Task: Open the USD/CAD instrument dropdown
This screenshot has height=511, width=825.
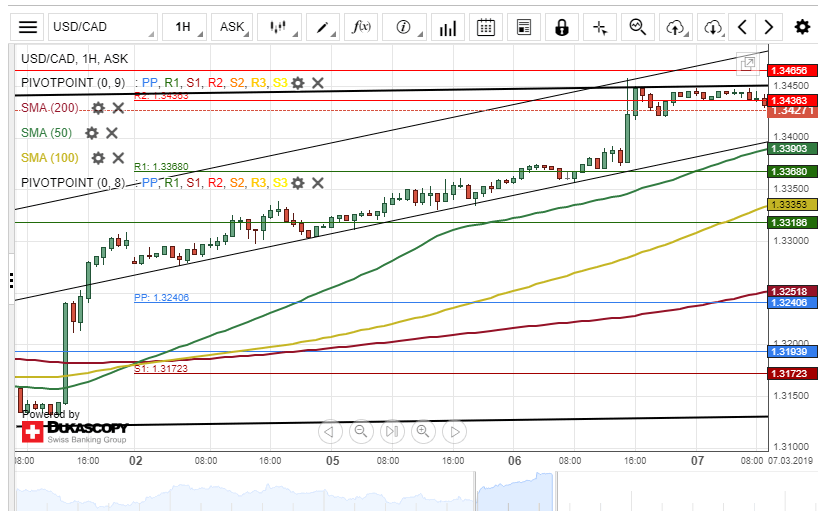Action: [x=104, y=27]
